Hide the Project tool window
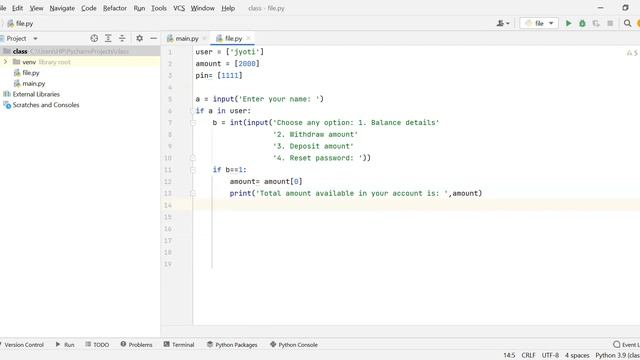The height and width of the screenshot is (360, 640). coord(153,38)
